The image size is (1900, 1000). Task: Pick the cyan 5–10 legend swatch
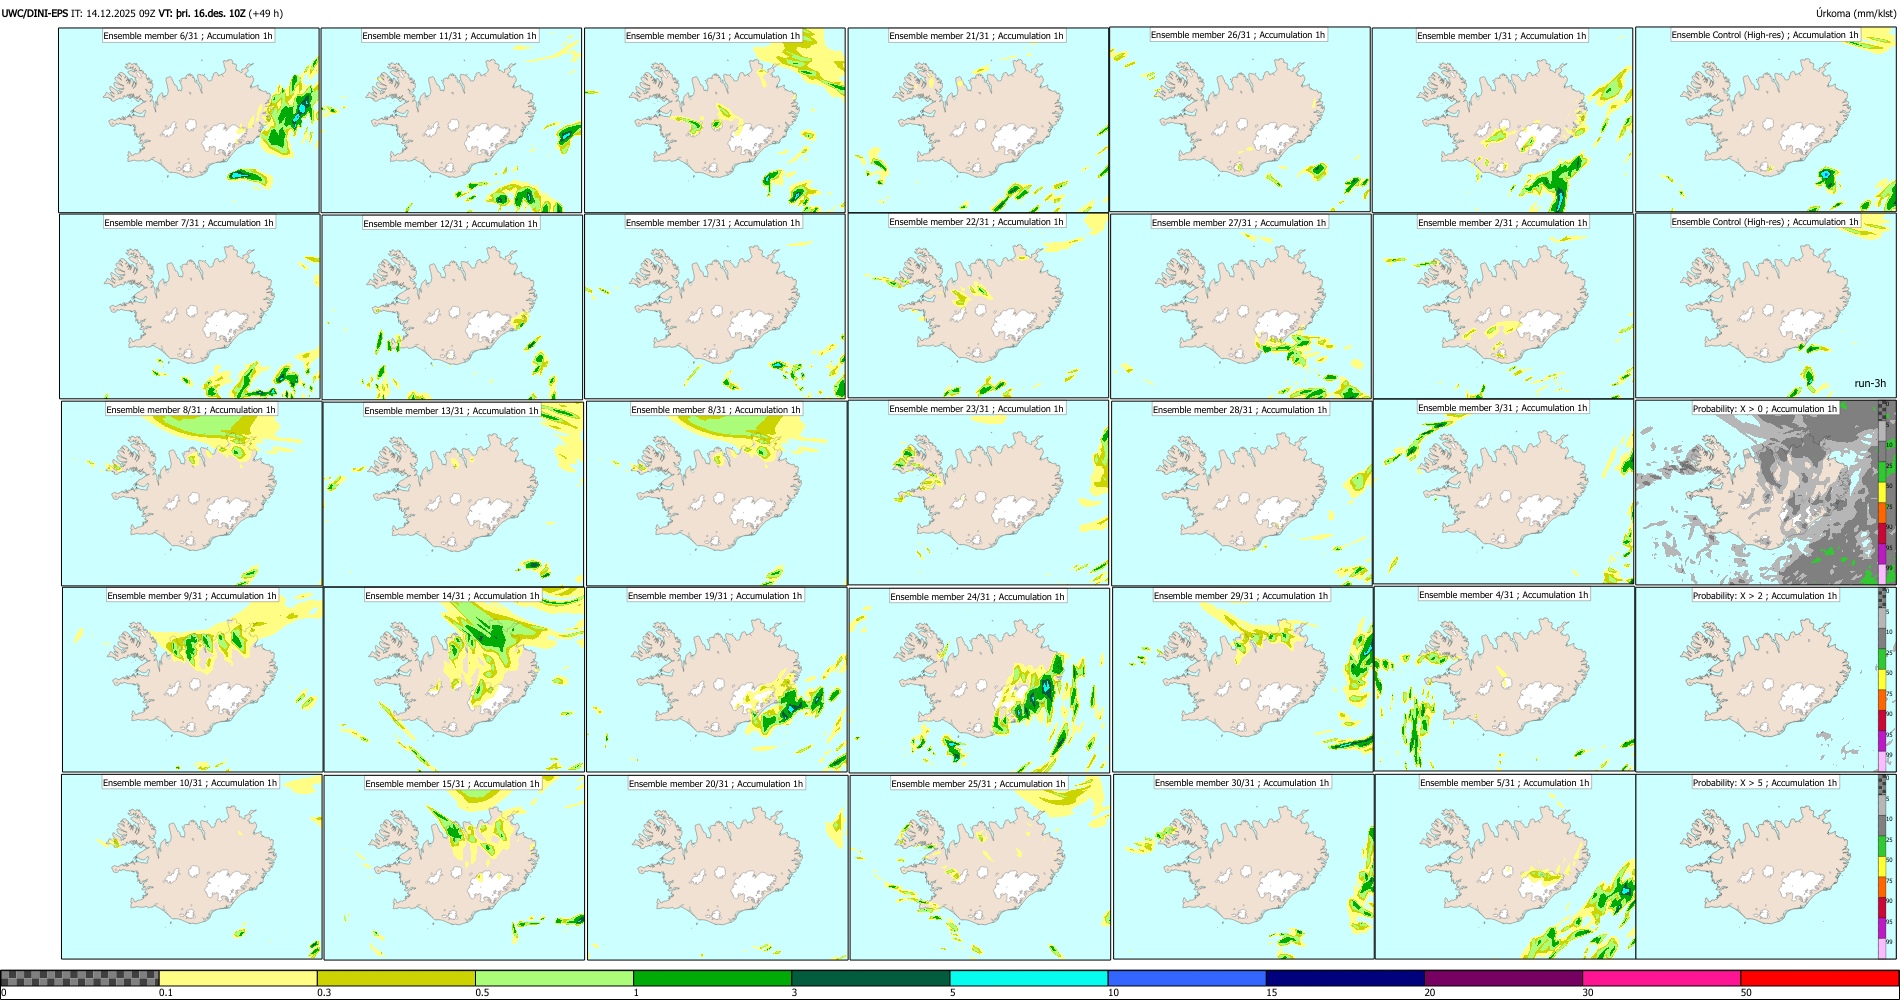click(1029, 978)
